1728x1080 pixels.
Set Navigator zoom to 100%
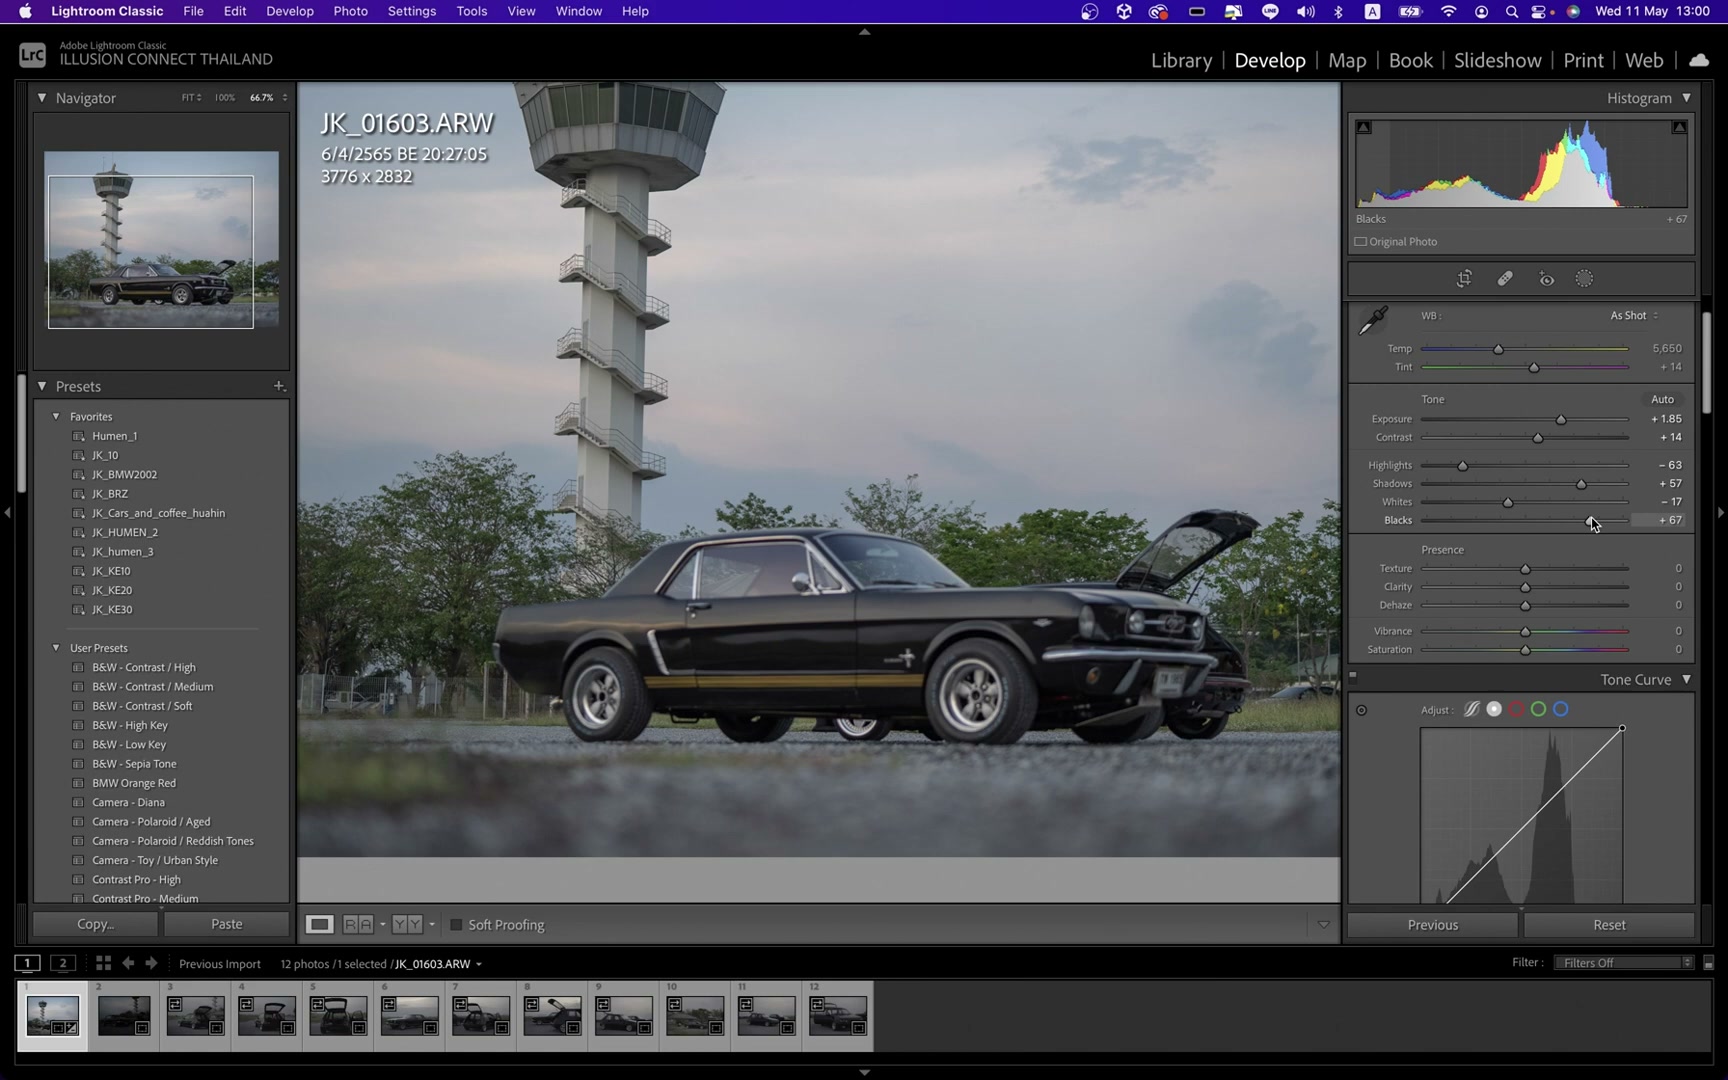225,98
